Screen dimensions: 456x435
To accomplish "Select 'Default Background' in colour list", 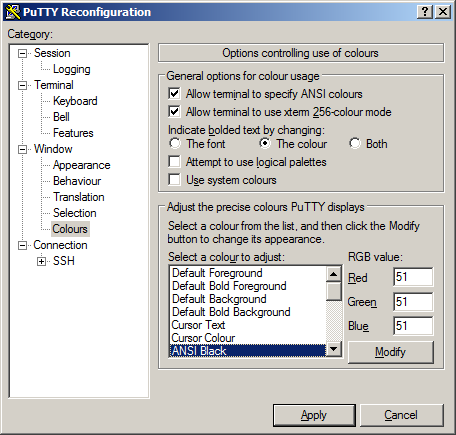I will point(248,299).
